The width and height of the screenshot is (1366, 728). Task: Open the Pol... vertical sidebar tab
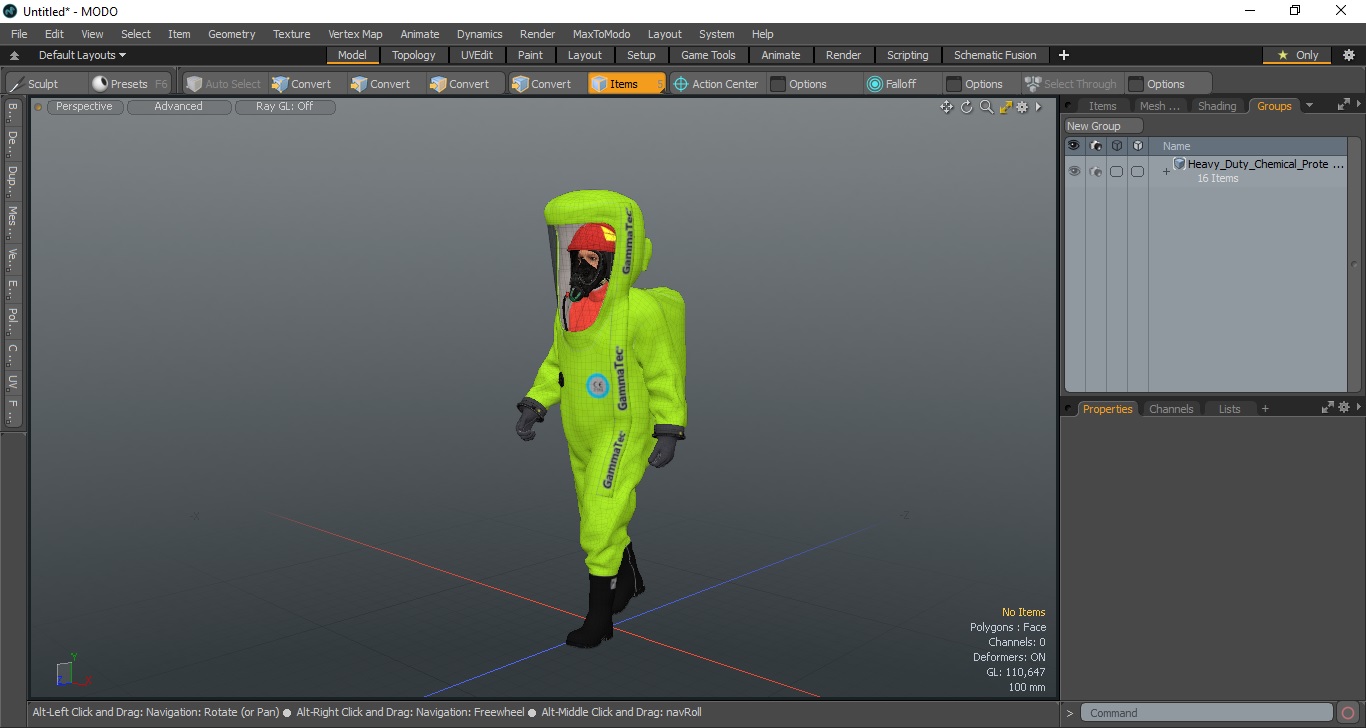(x=12, y=320)
